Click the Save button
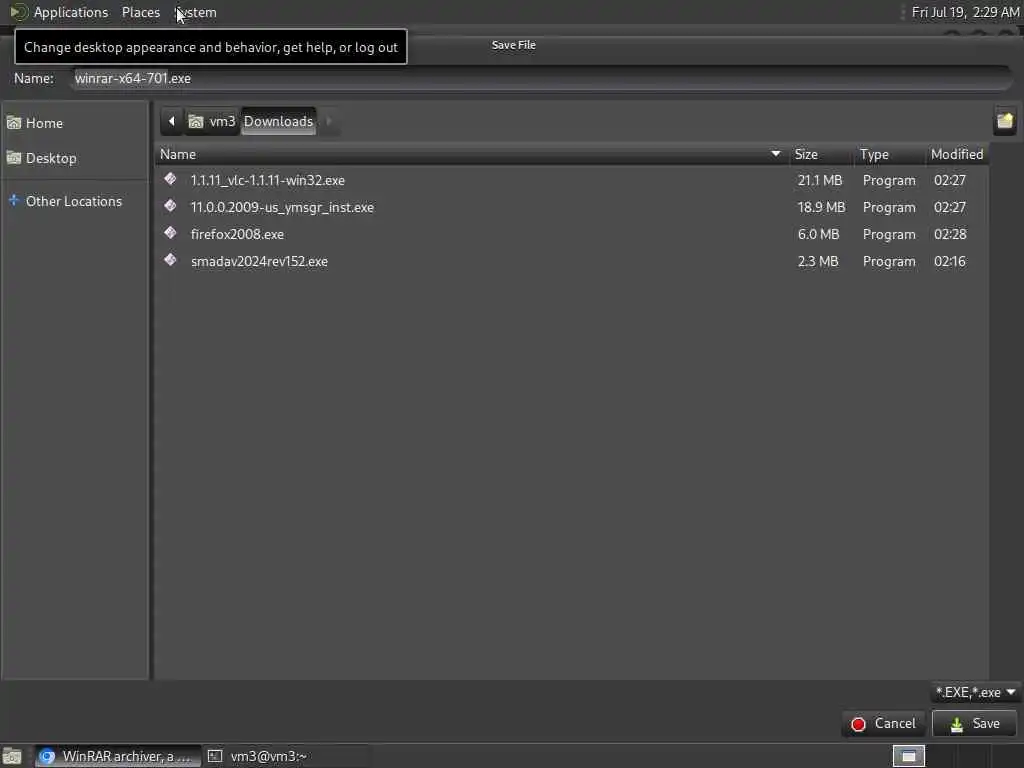Image resolution: width=1024 pixels, height=768 pixels. [x=974, y=724]
